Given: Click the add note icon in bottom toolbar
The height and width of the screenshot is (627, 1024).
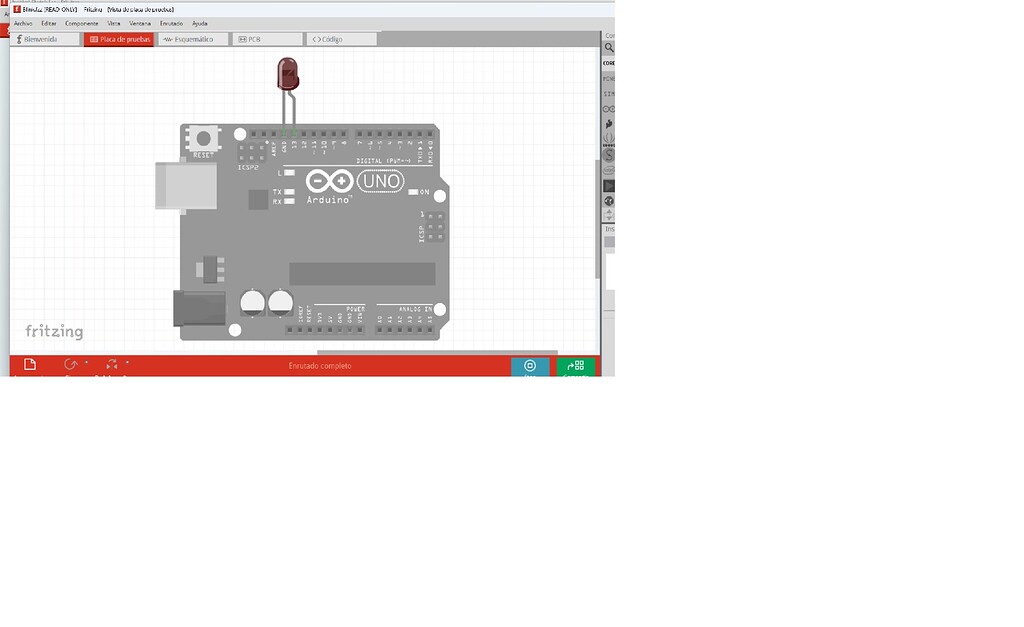Looking at the screenshot, I should click(30, 364).
